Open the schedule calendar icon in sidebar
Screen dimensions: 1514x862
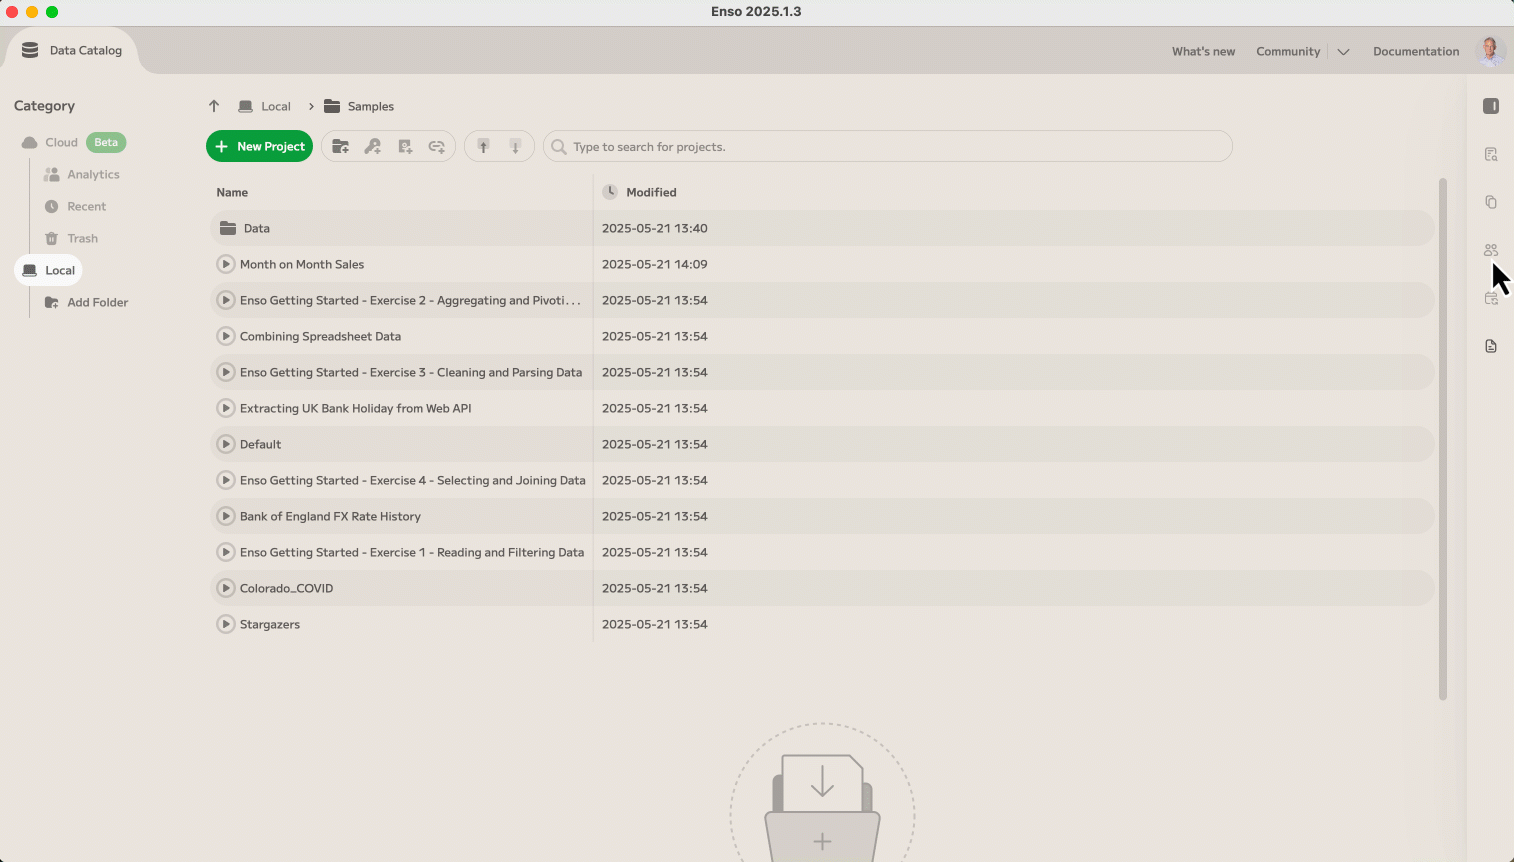1491,298
